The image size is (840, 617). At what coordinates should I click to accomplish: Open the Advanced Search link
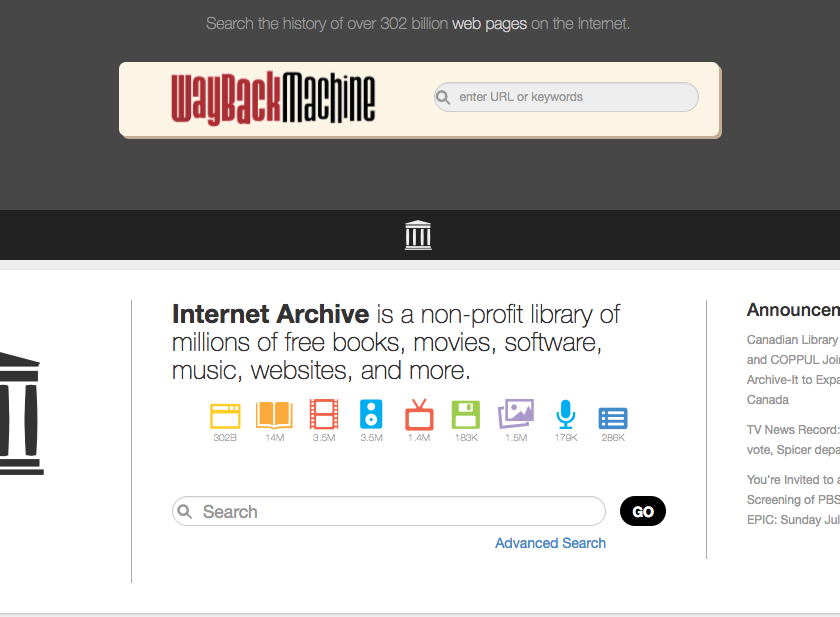click(550, 543)
